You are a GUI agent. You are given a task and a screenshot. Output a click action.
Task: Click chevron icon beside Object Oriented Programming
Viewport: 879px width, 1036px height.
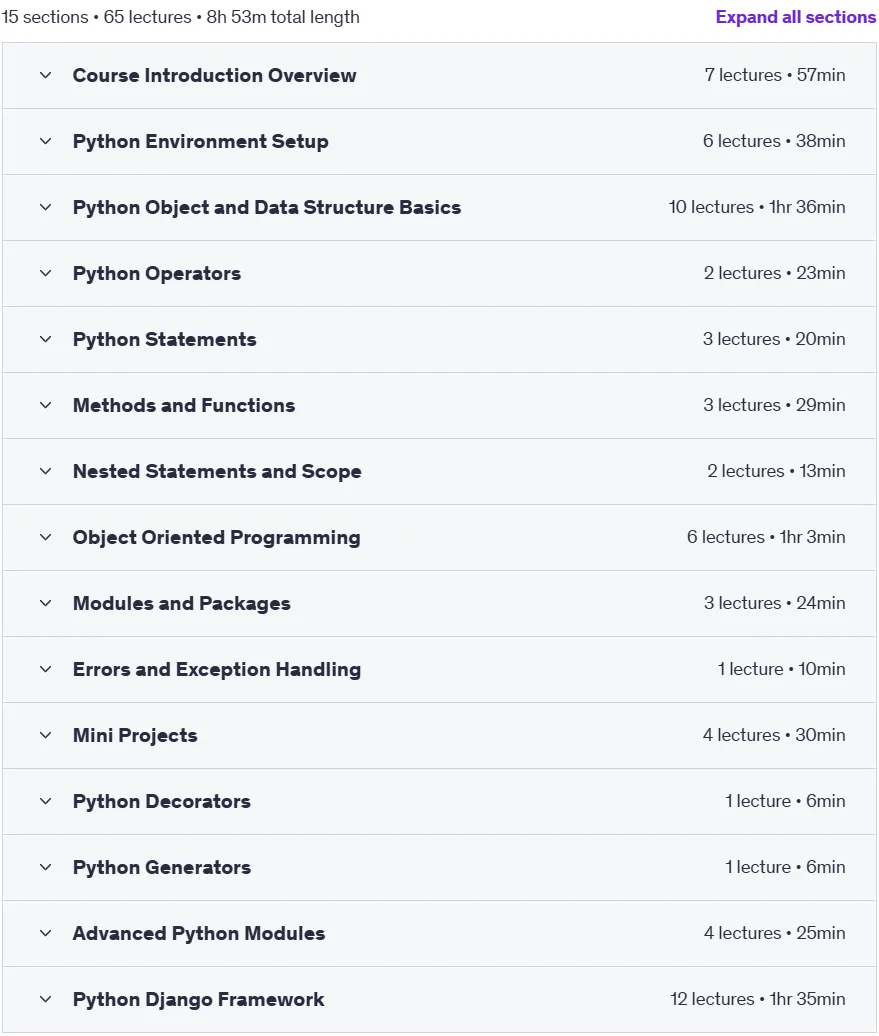(46, 537)
